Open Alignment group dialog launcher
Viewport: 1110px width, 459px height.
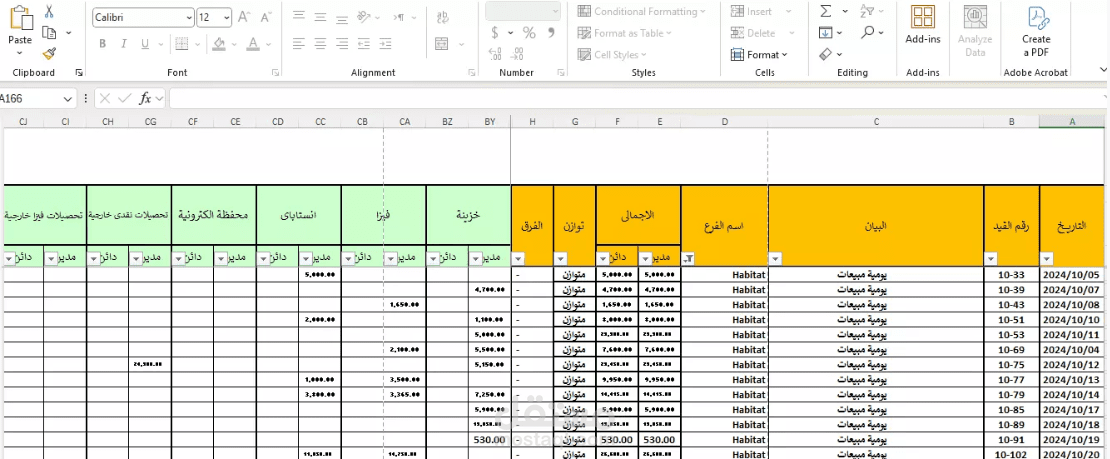[471, 72]
